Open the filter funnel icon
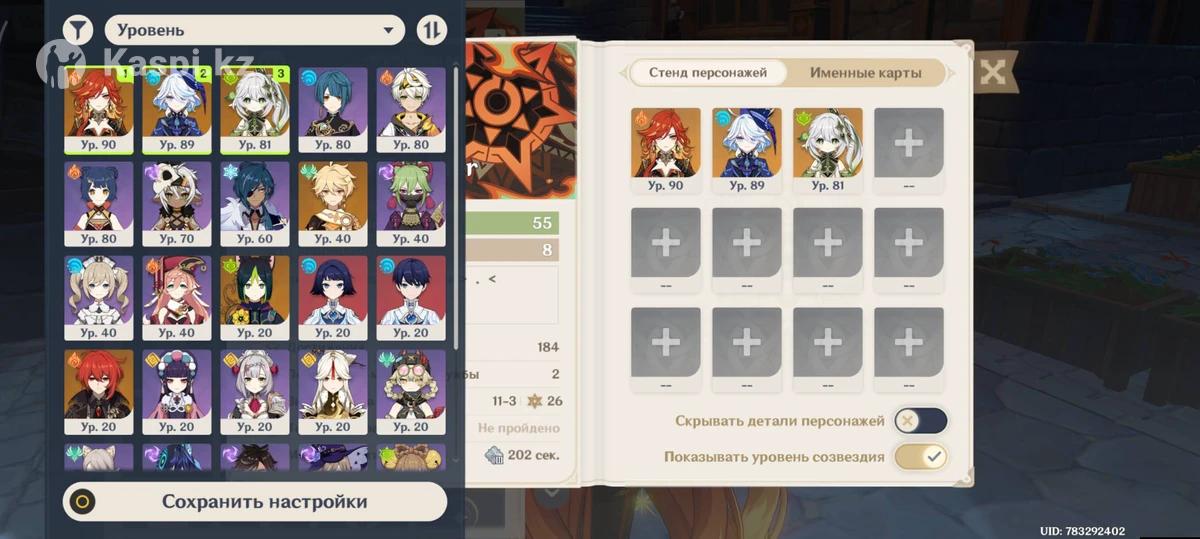 point(78,30)
